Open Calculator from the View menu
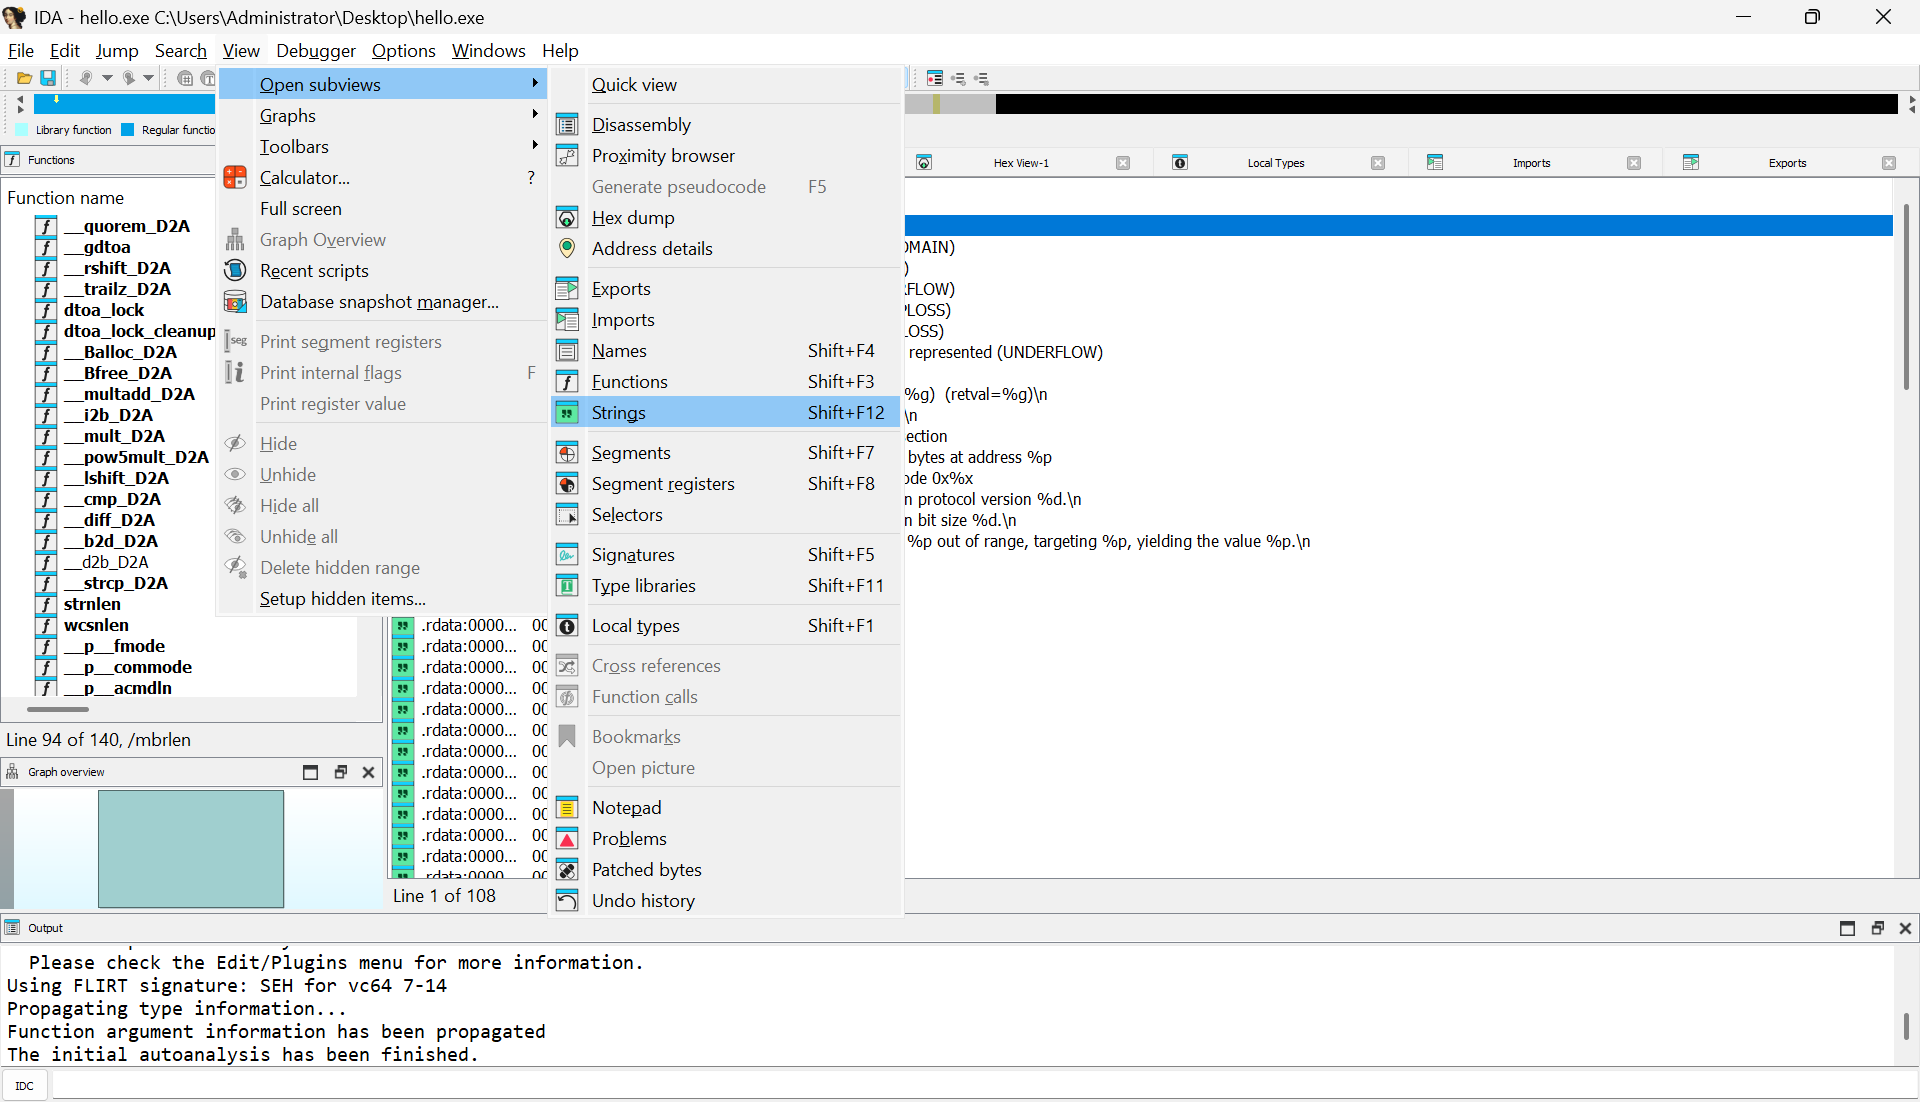The image size is (1920, 1102). pos(304,178)
